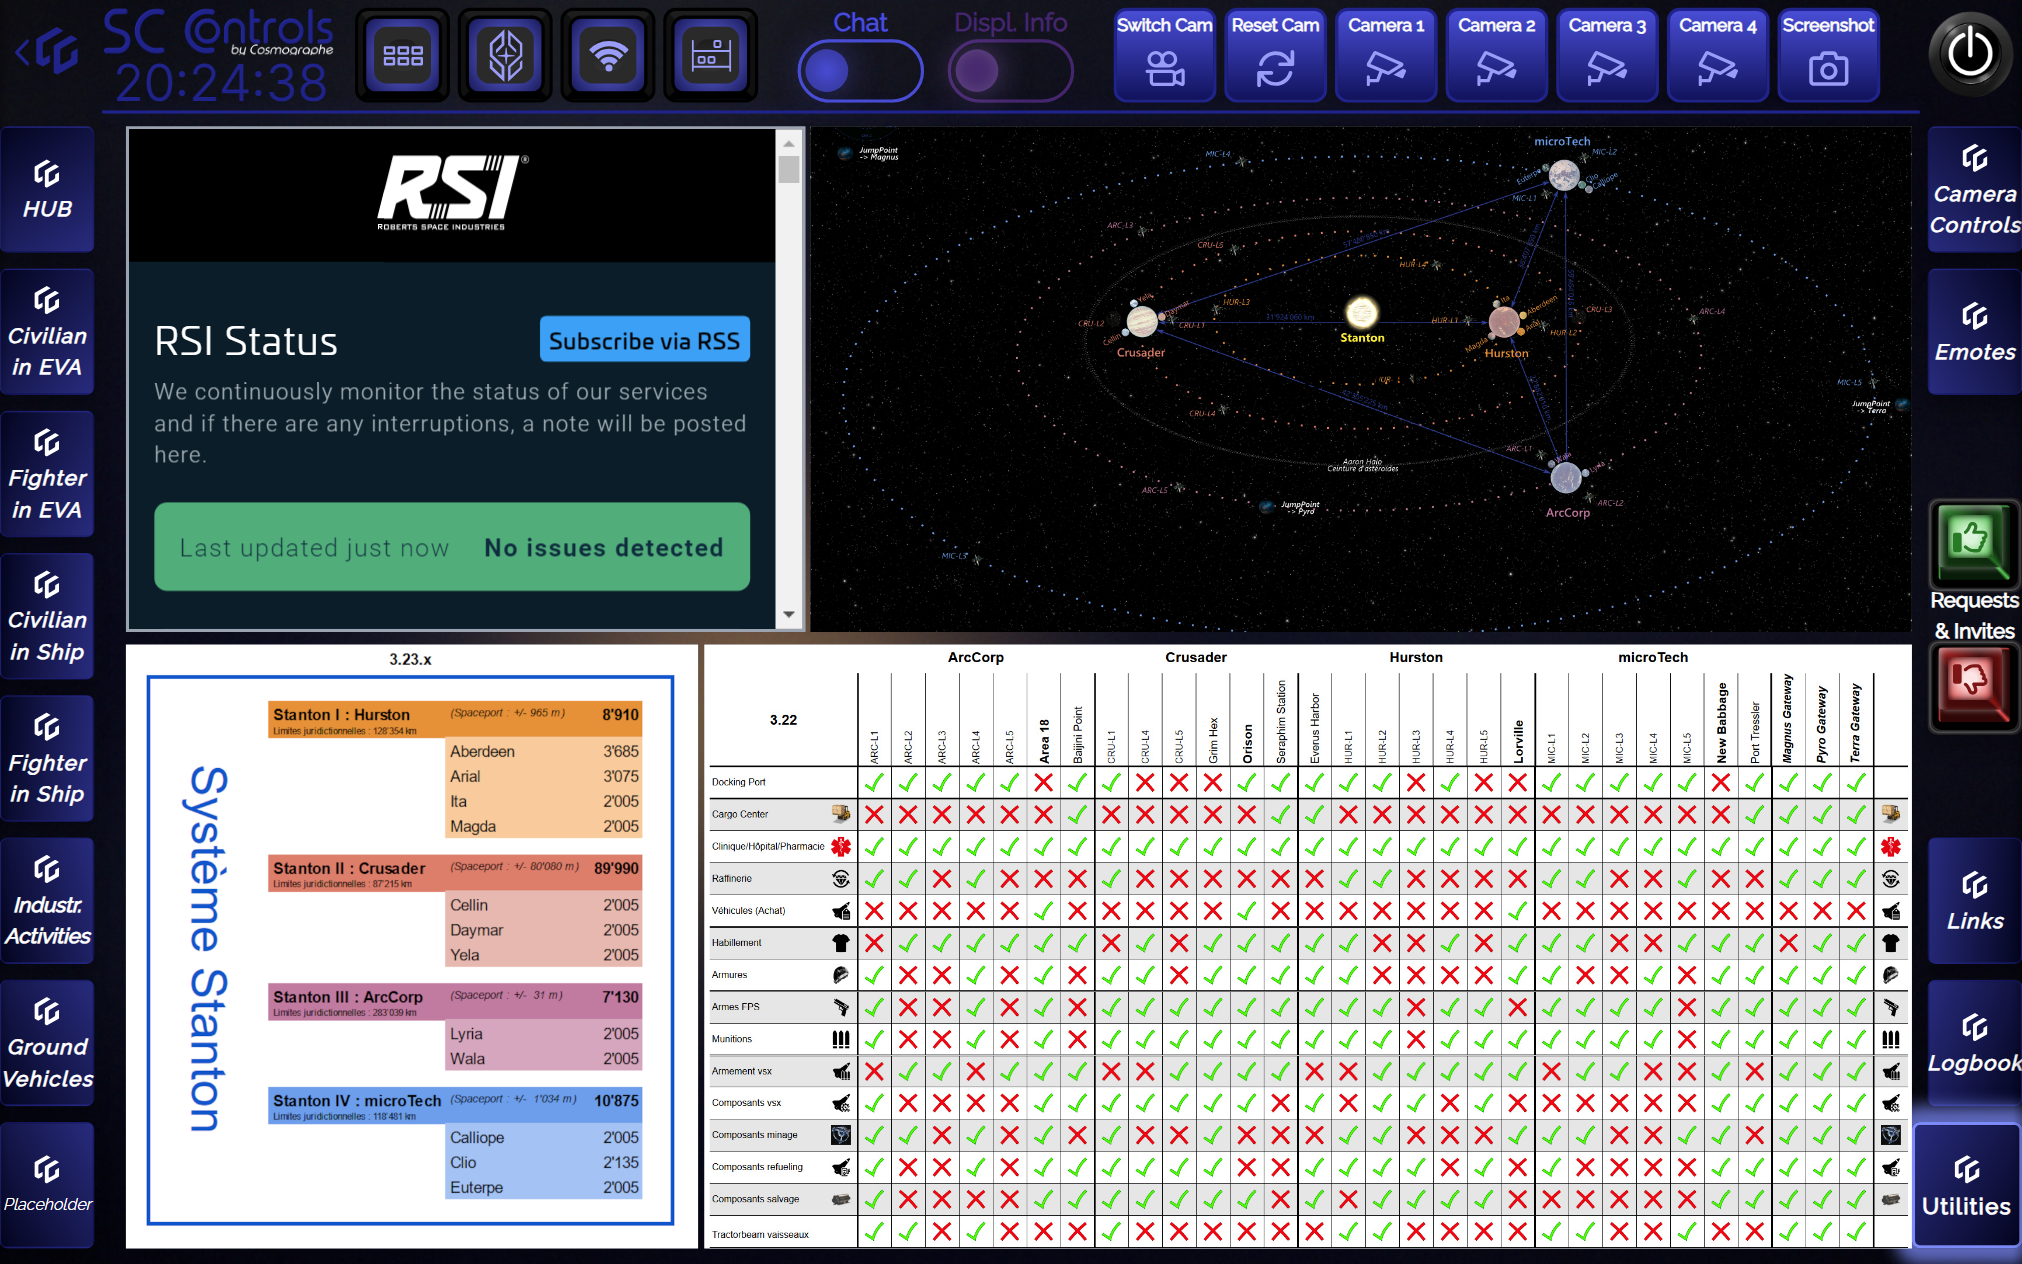
Task: Click the RSI status scrollbar up arrow
Action: [x=789, y=143]
